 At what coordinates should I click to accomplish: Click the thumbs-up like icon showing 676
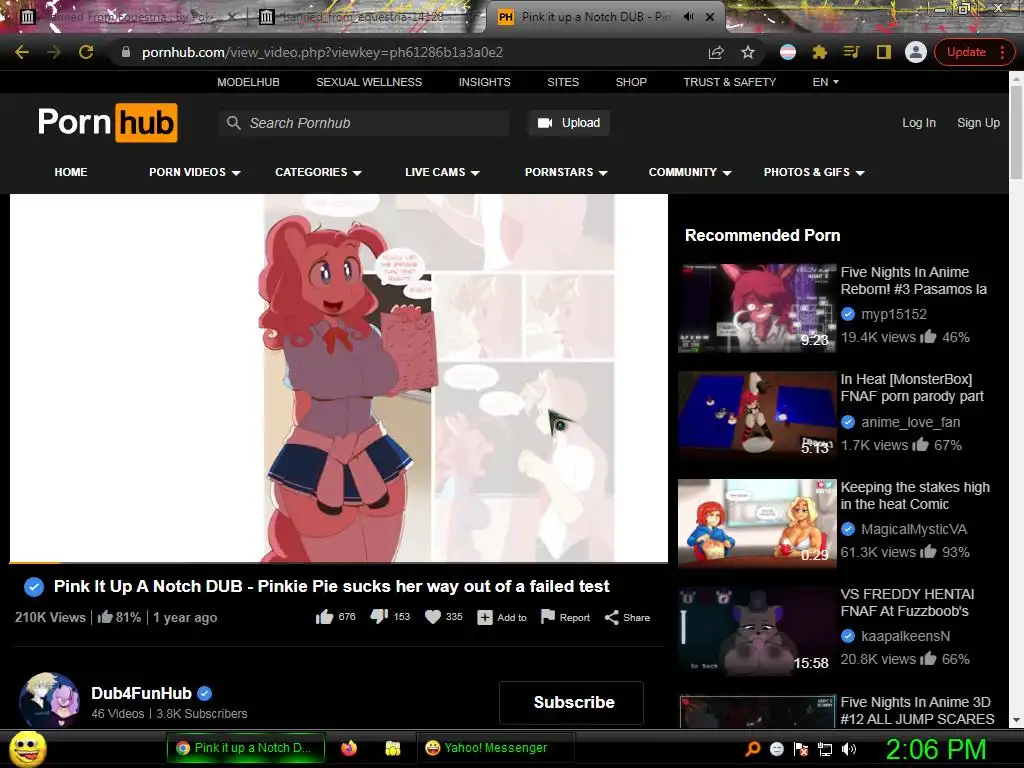point(325,617)
